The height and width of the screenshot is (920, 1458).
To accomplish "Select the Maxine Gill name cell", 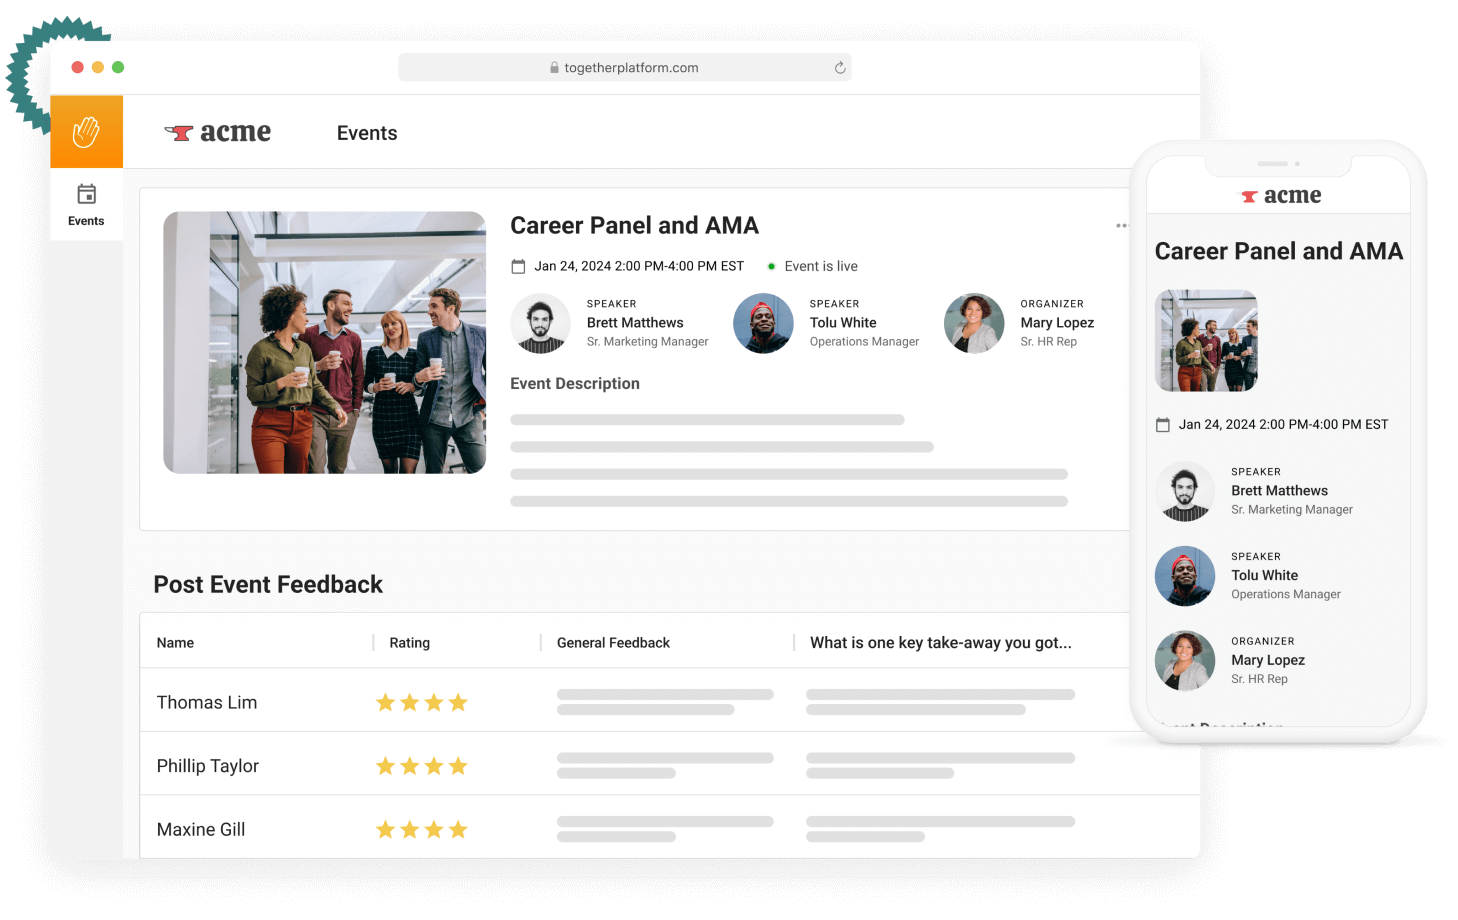I will [201, 830].
